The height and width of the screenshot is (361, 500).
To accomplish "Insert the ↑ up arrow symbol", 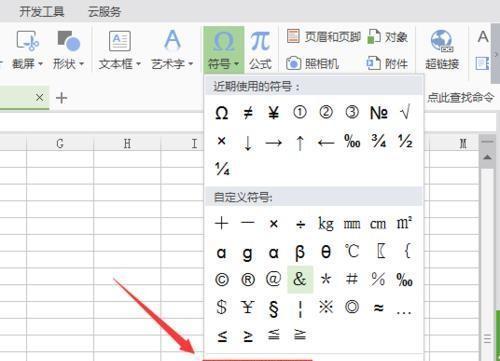I will 300,143.
